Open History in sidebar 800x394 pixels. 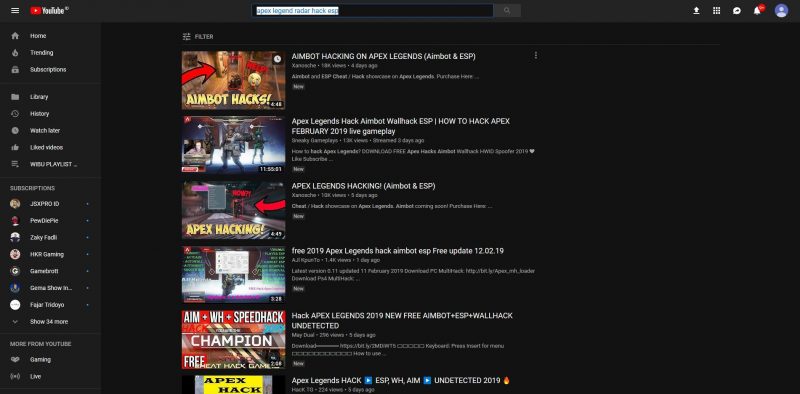[x=51, y=114]
